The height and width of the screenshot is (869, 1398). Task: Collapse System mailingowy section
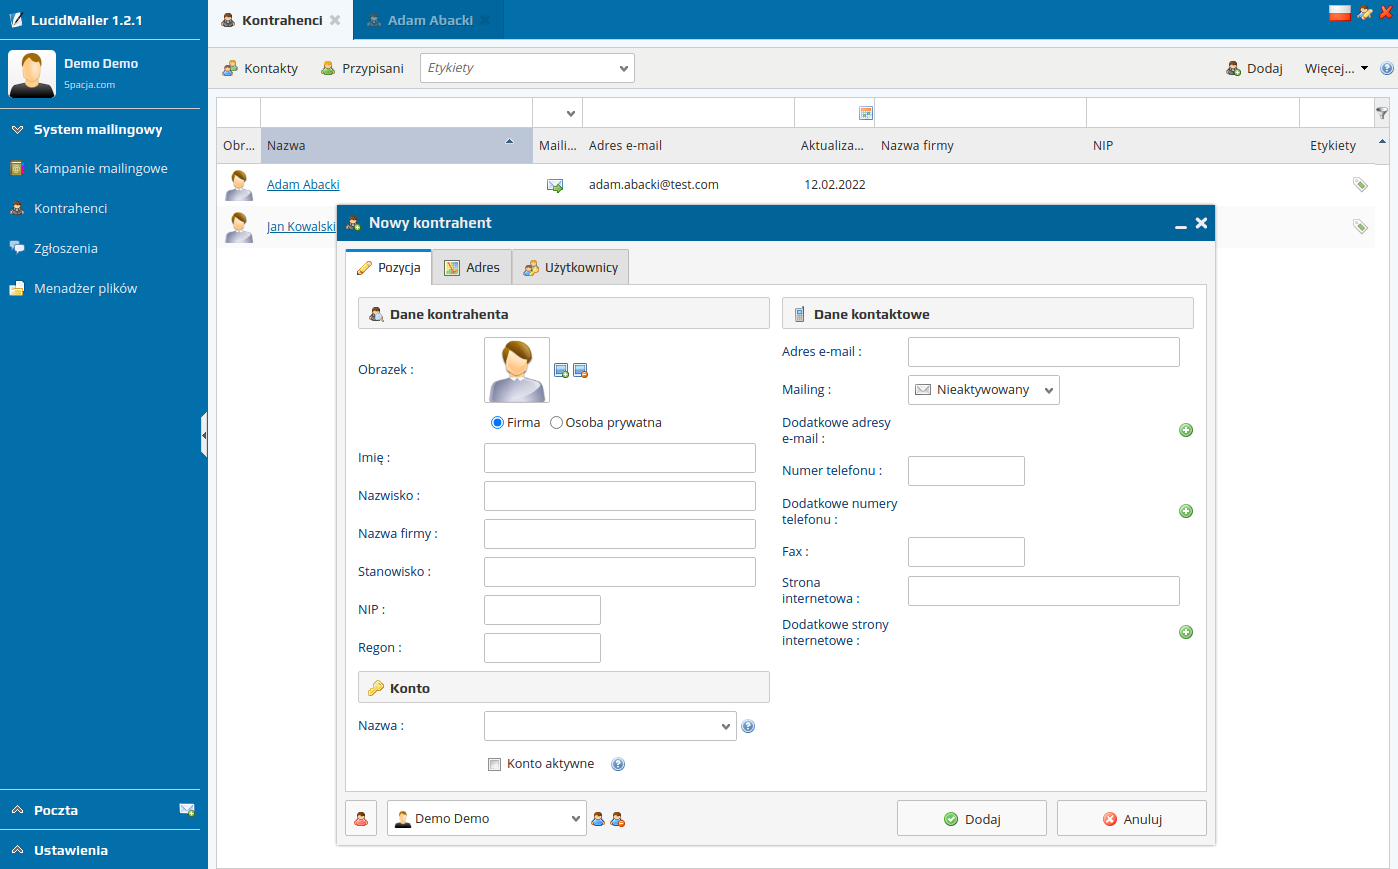click(100, 129)
